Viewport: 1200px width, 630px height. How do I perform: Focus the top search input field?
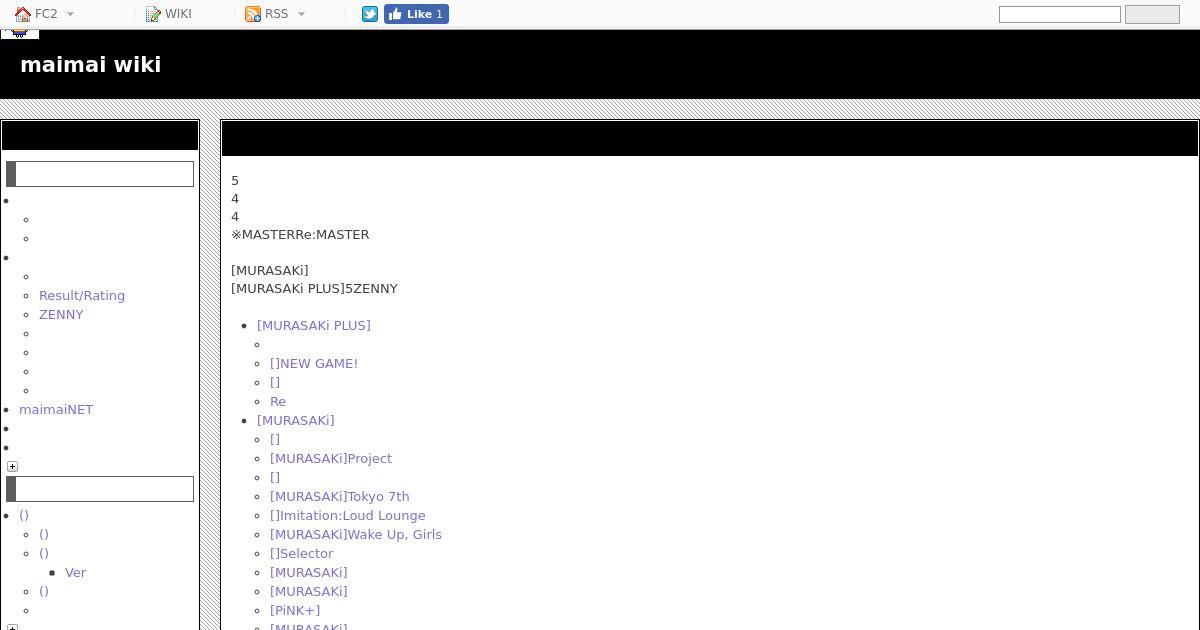point(1060,14)
